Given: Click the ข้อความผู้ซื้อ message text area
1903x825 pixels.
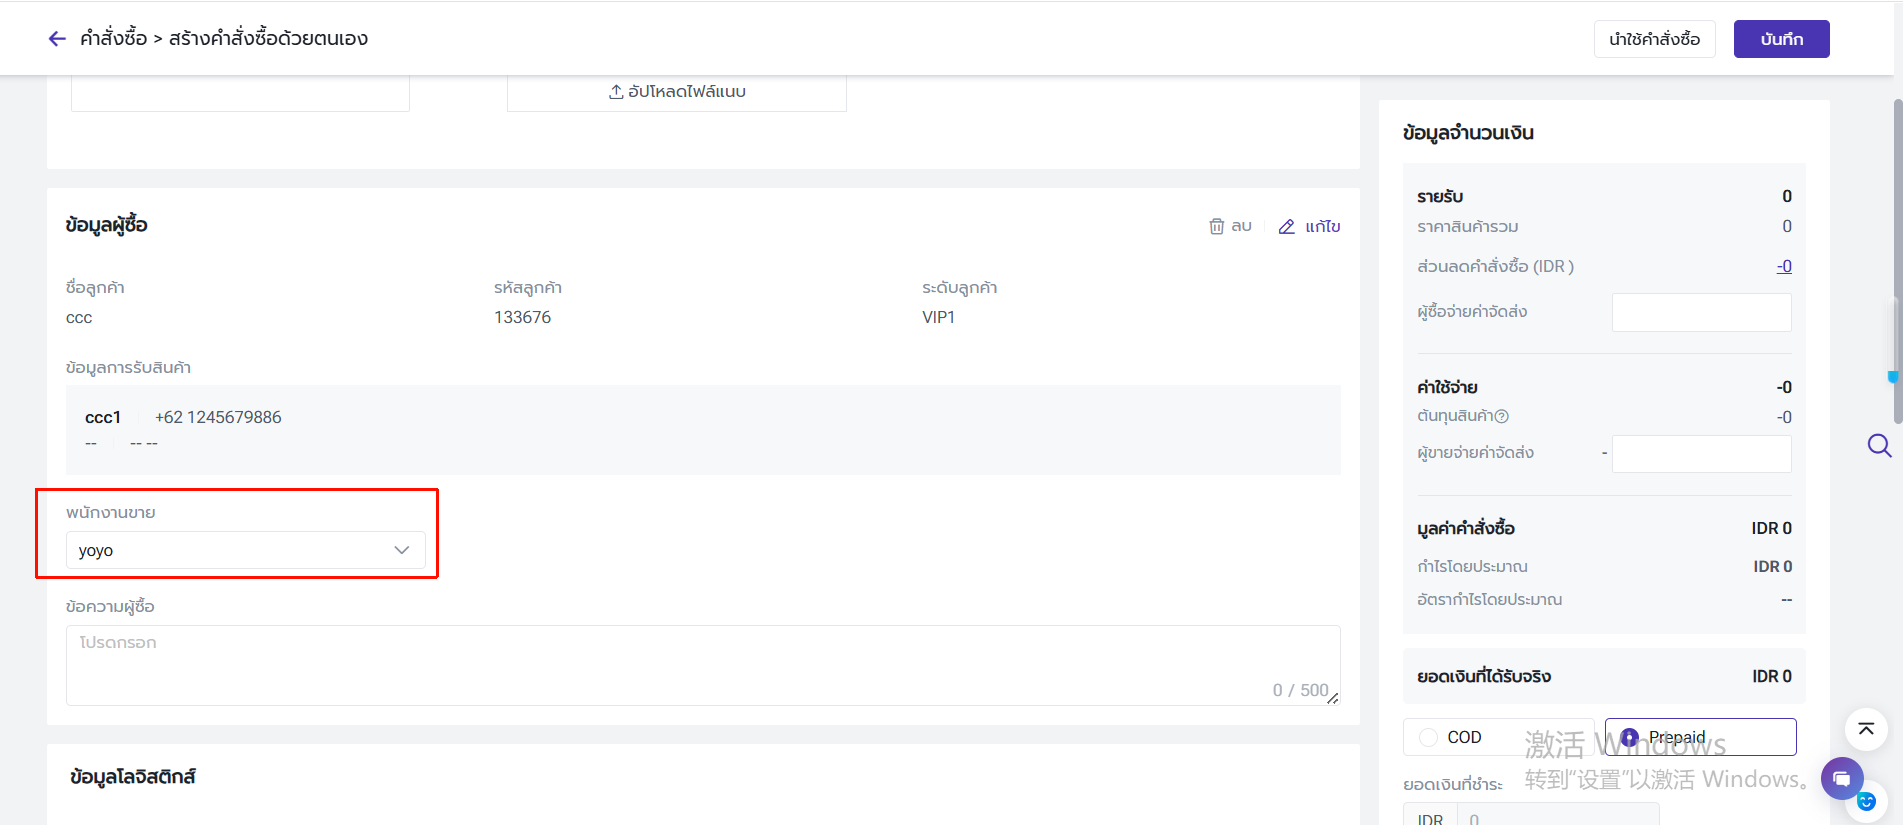Looking at the screenshot, I should click(702, 664).
